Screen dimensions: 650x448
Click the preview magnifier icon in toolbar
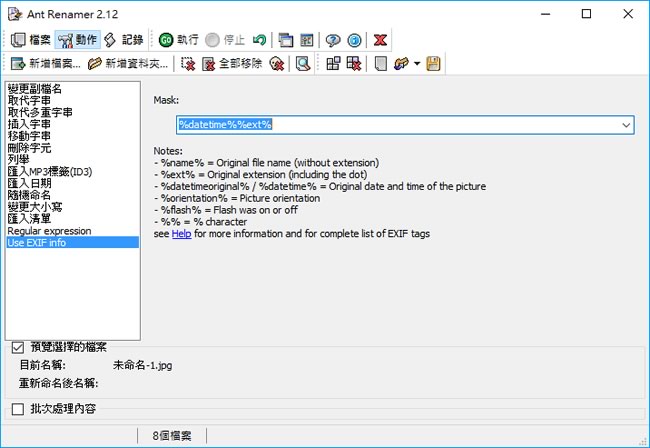pyautogui.click(x=302, y=64)
